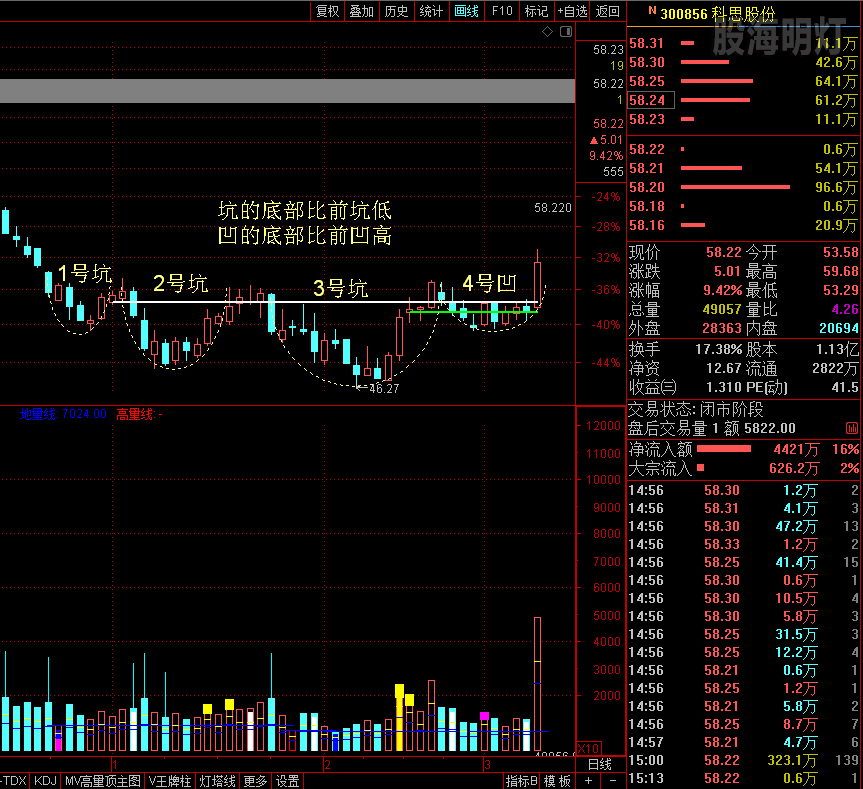This screenshot has width=863, height=789.
Task: Click the green horizontal support line
Action: (x=473, y=312)
